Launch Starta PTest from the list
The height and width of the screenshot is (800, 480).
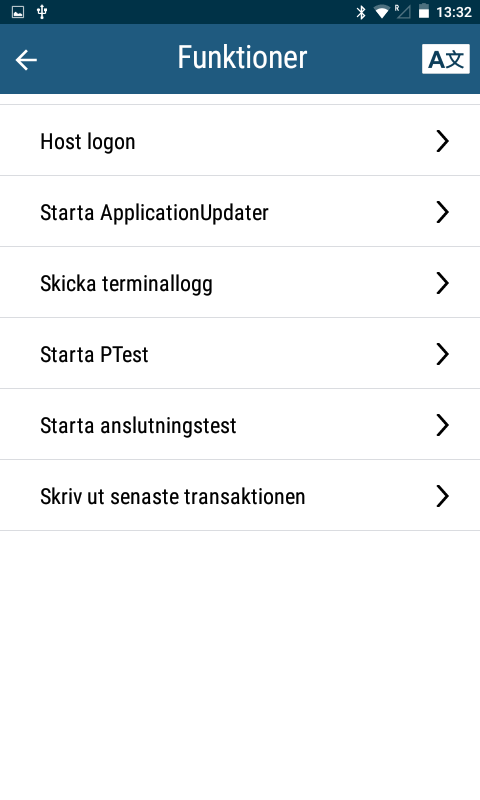(x=240, y=353)
